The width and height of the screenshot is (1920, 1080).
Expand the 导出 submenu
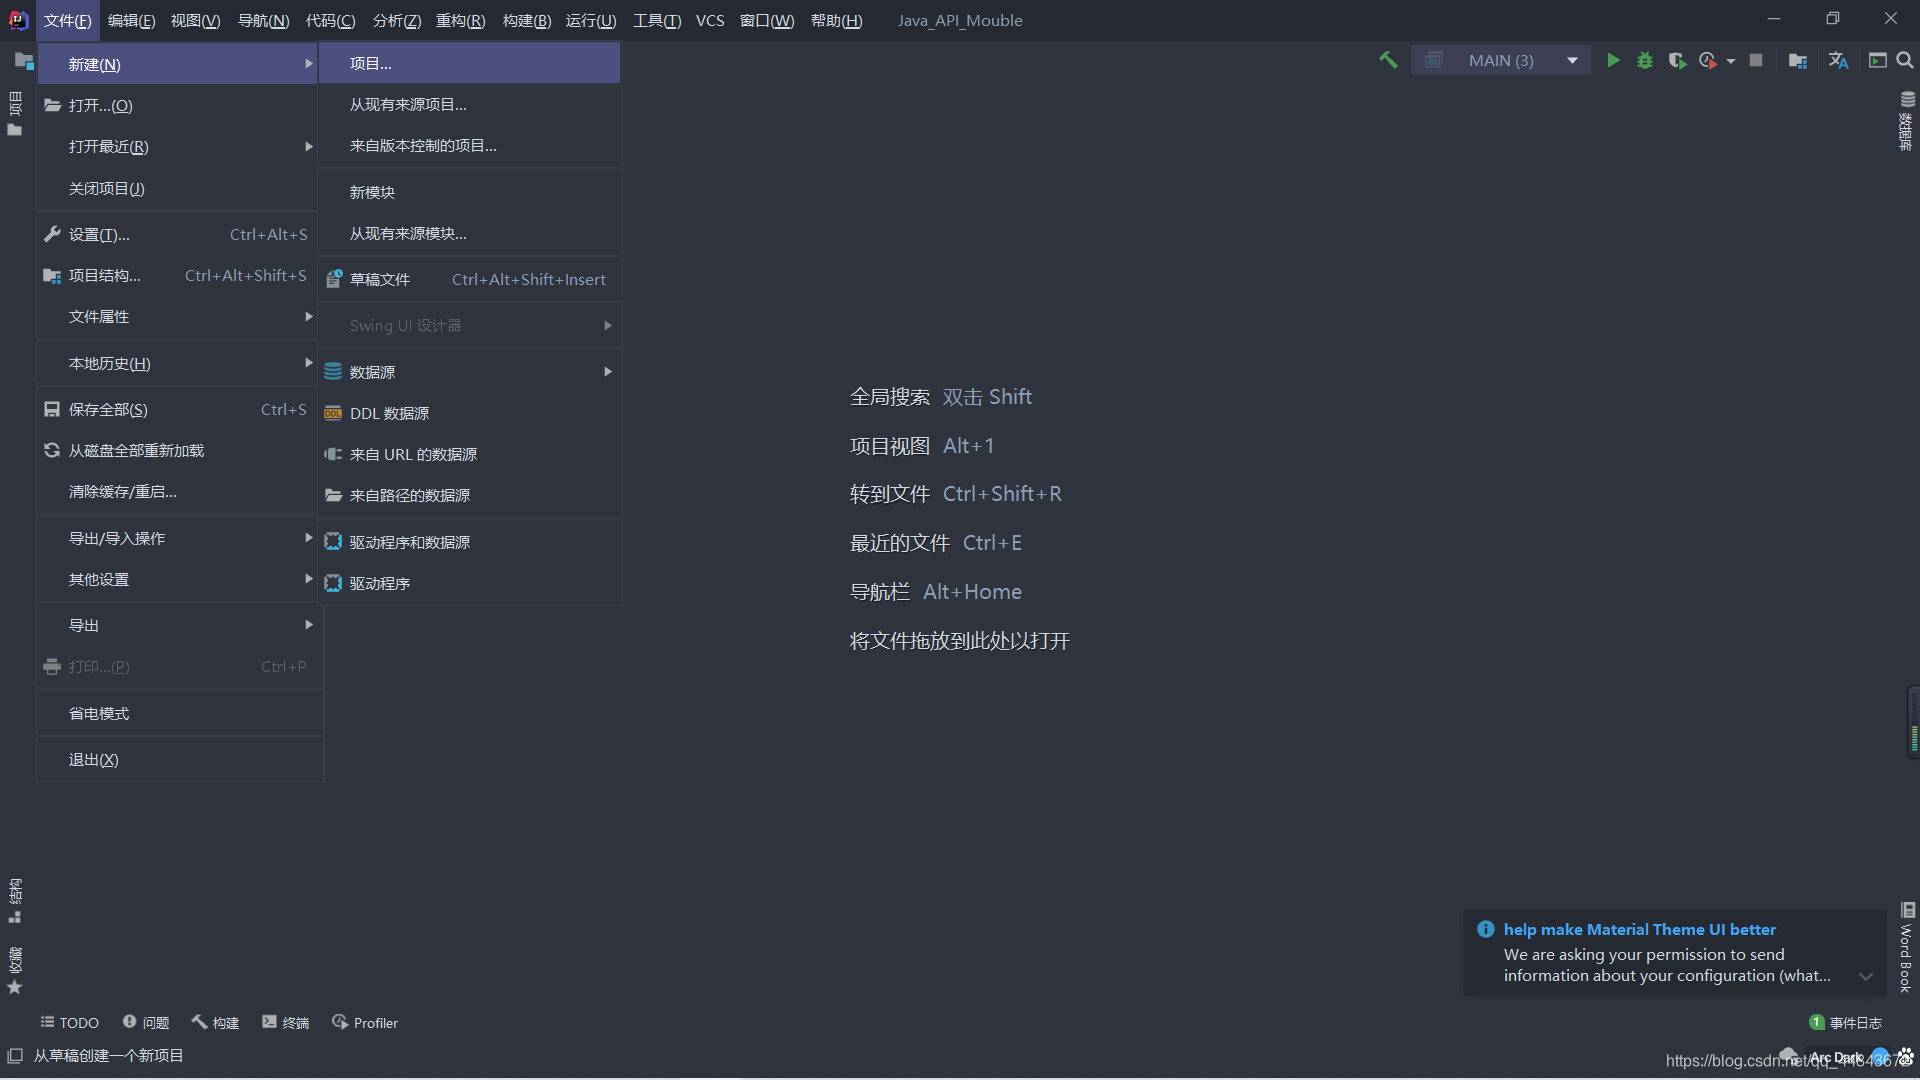(178, 626)
